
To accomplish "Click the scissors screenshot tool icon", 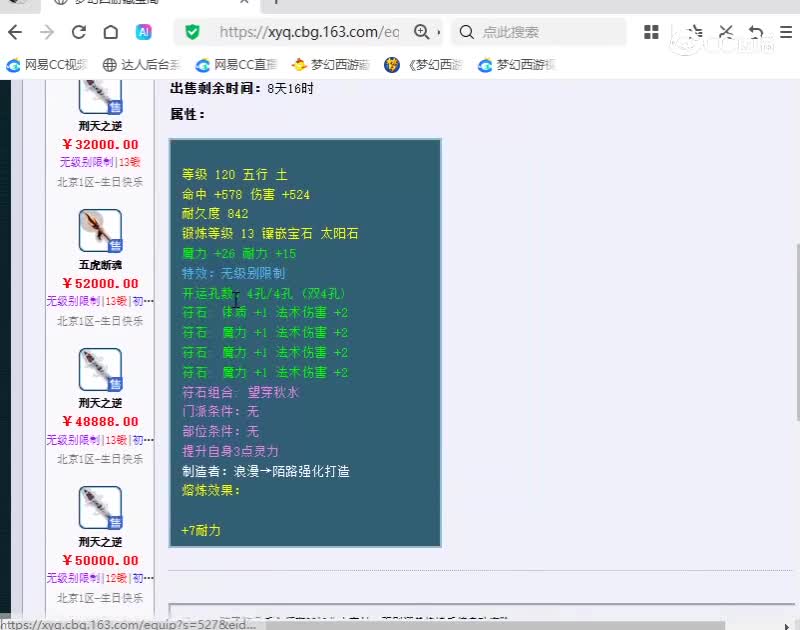I will [725, 32].
